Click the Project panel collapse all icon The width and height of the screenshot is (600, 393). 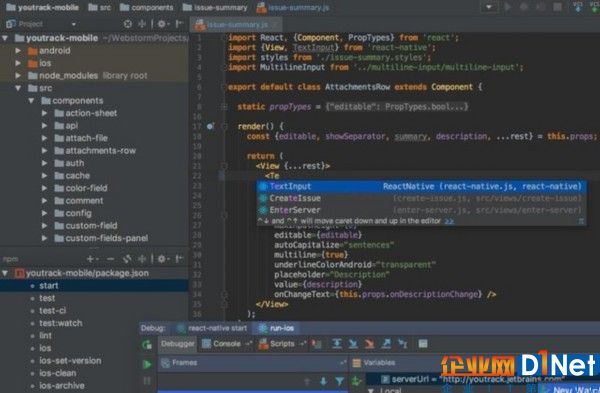point(142,24)
